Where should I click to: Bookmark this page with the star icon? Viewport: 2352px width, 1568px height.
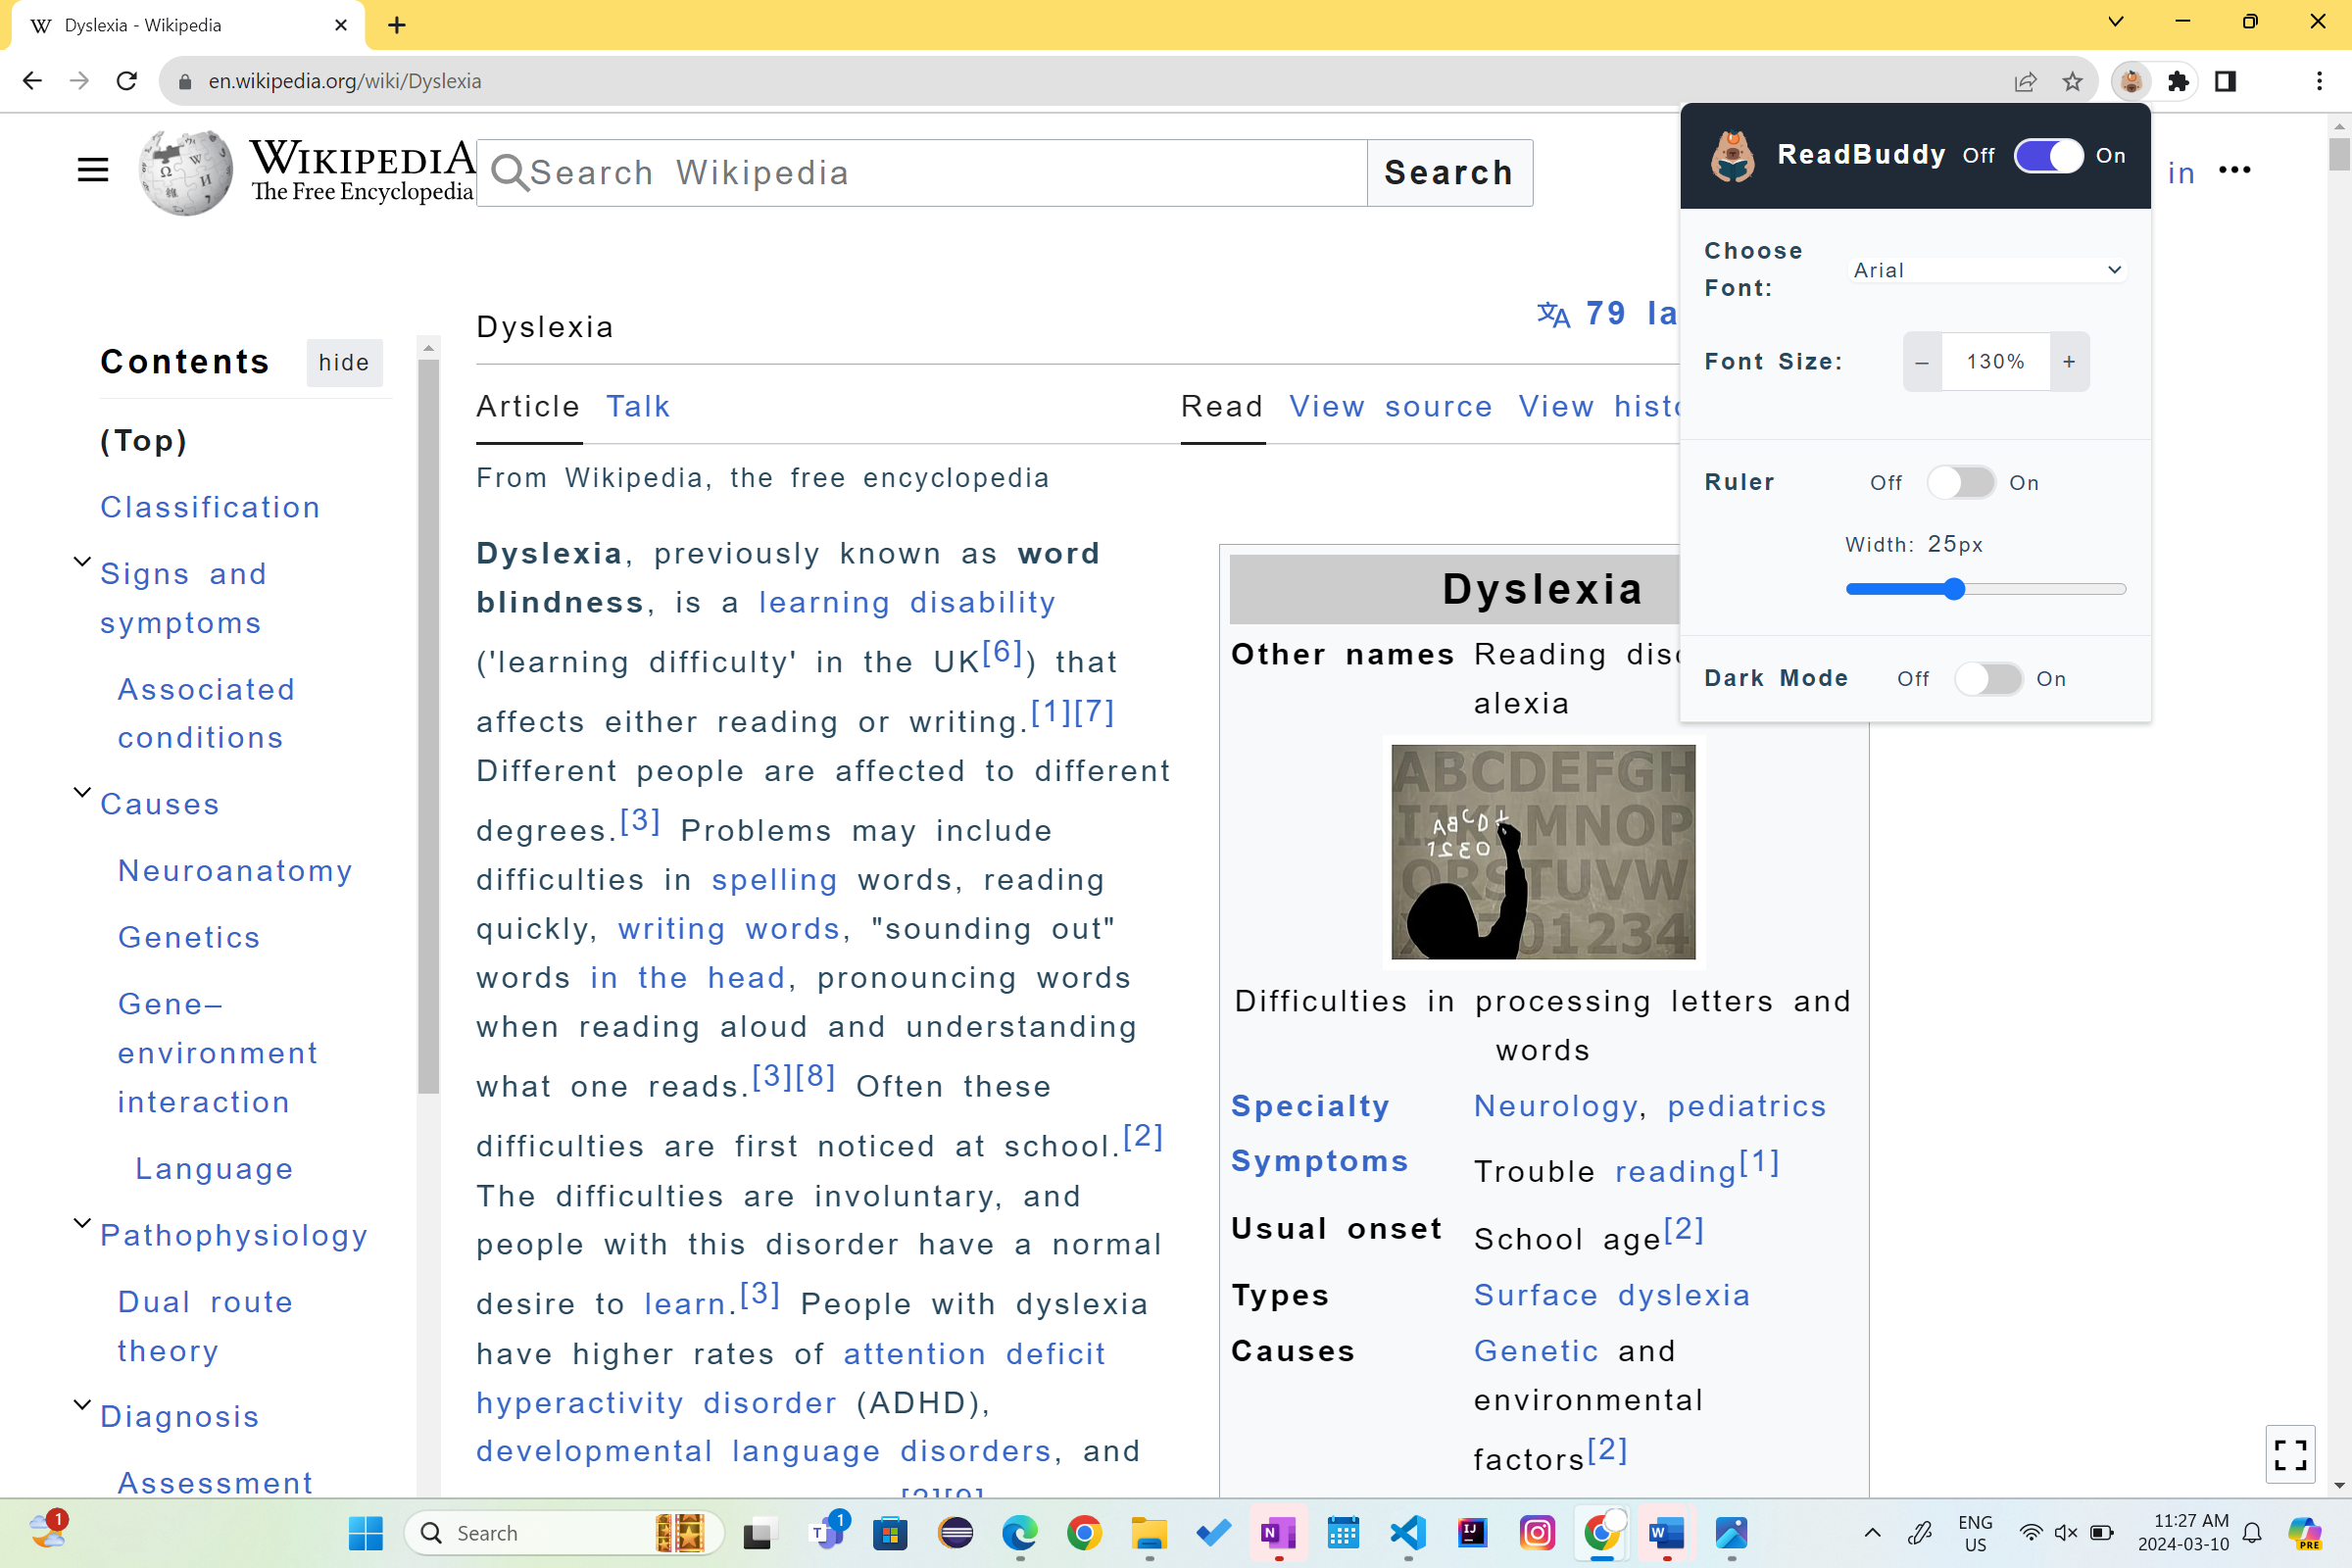(2072, 81)
